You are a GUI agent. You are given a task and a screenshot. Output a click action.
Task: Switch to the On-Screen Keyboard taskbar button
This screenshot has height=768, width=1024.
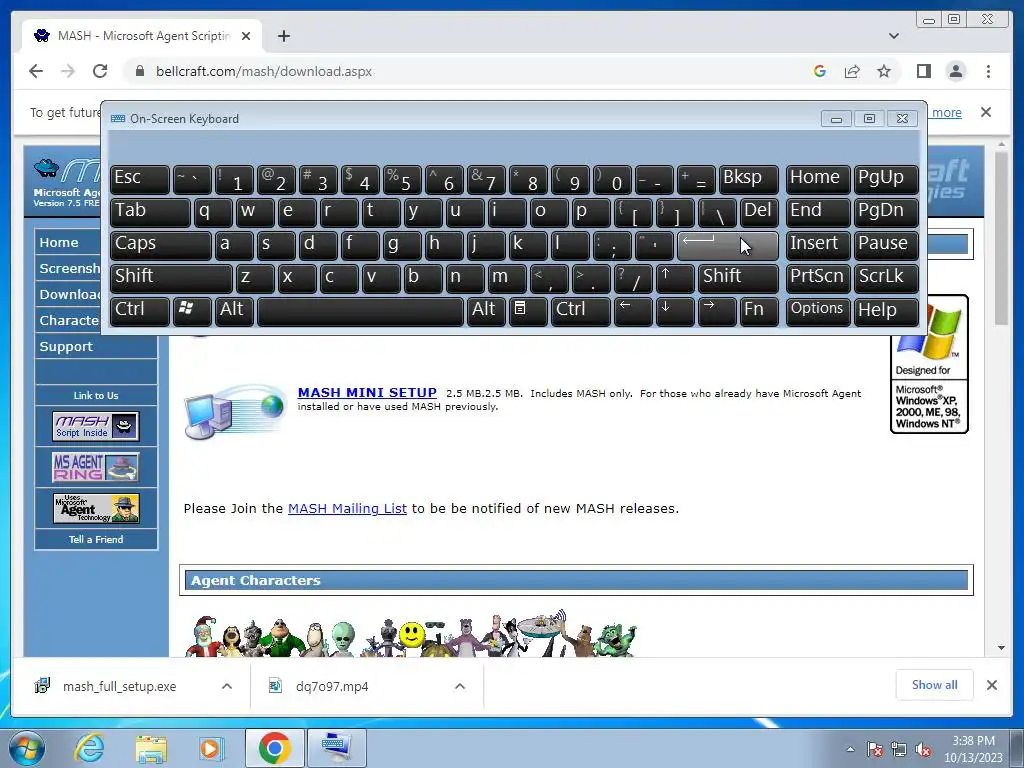click(x=336, y=748)
